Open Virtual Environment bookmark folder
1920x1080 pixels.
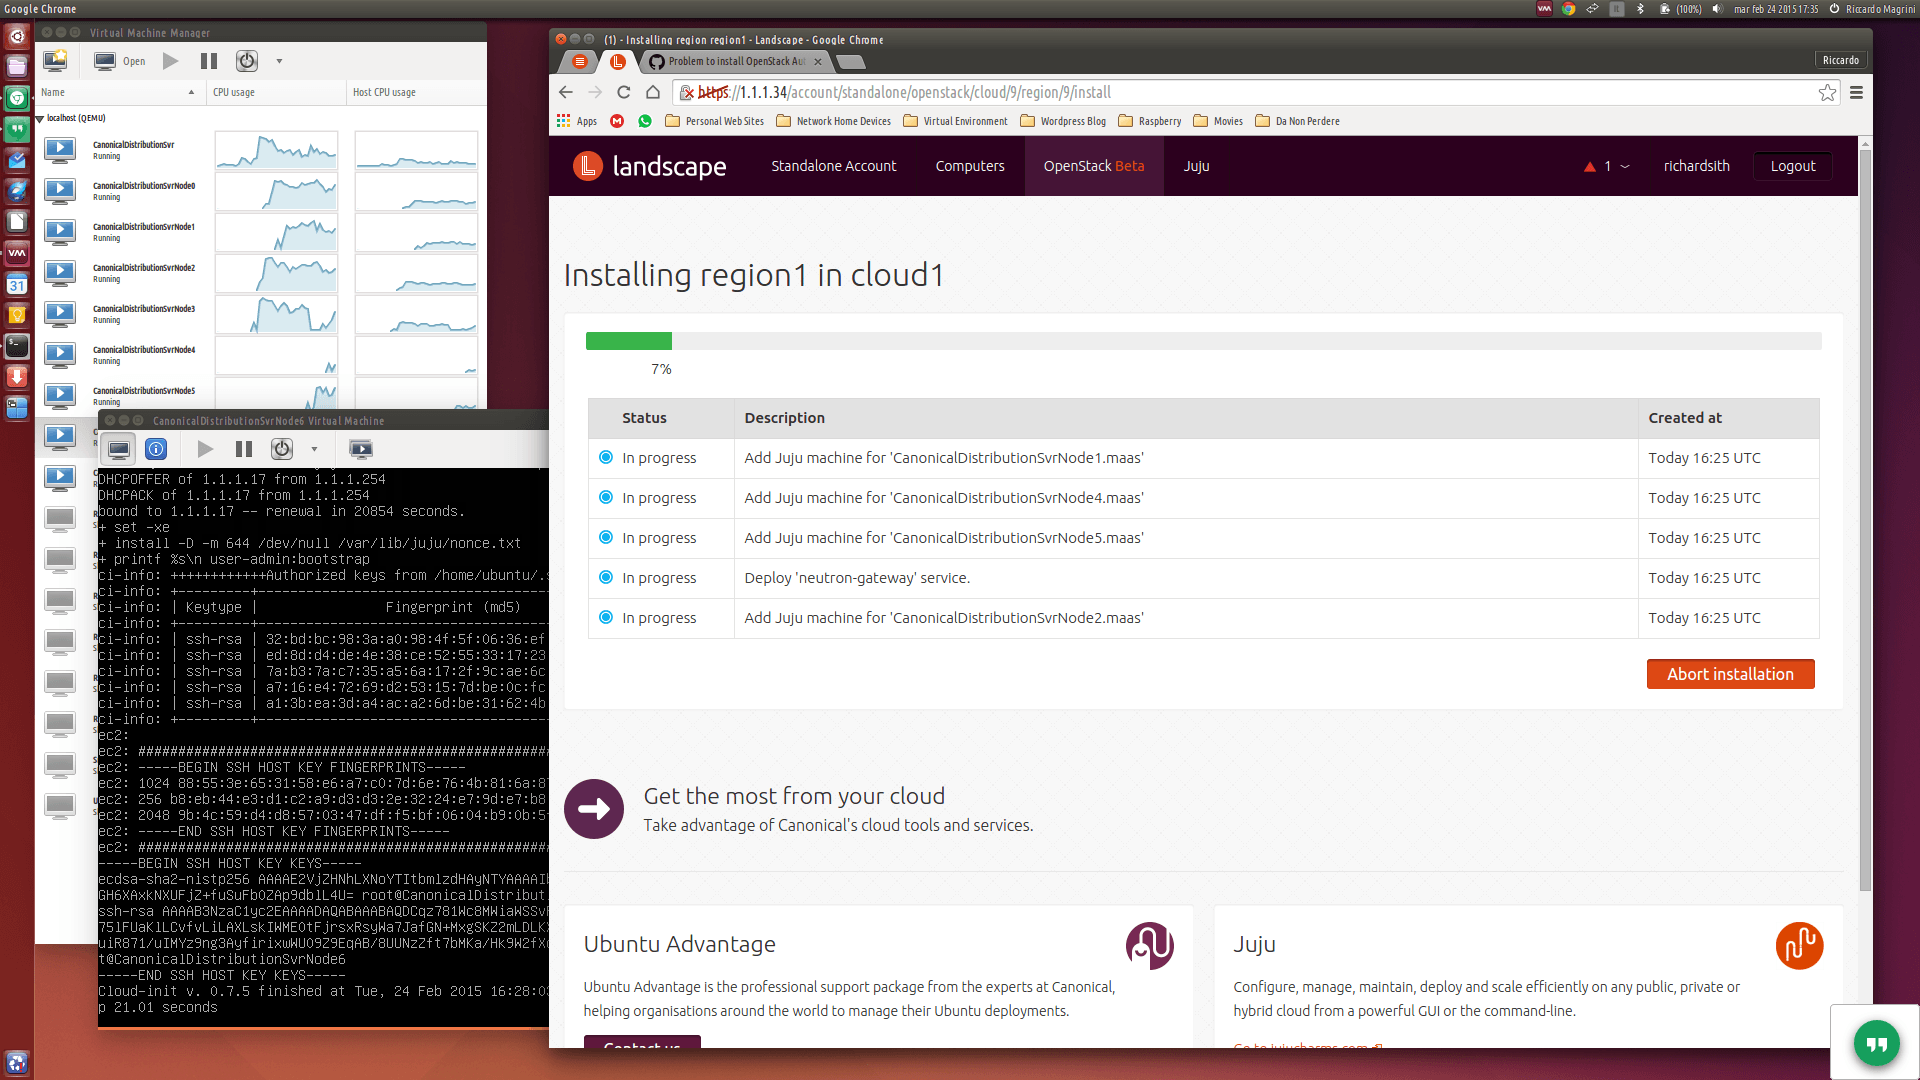coord(955,121)
